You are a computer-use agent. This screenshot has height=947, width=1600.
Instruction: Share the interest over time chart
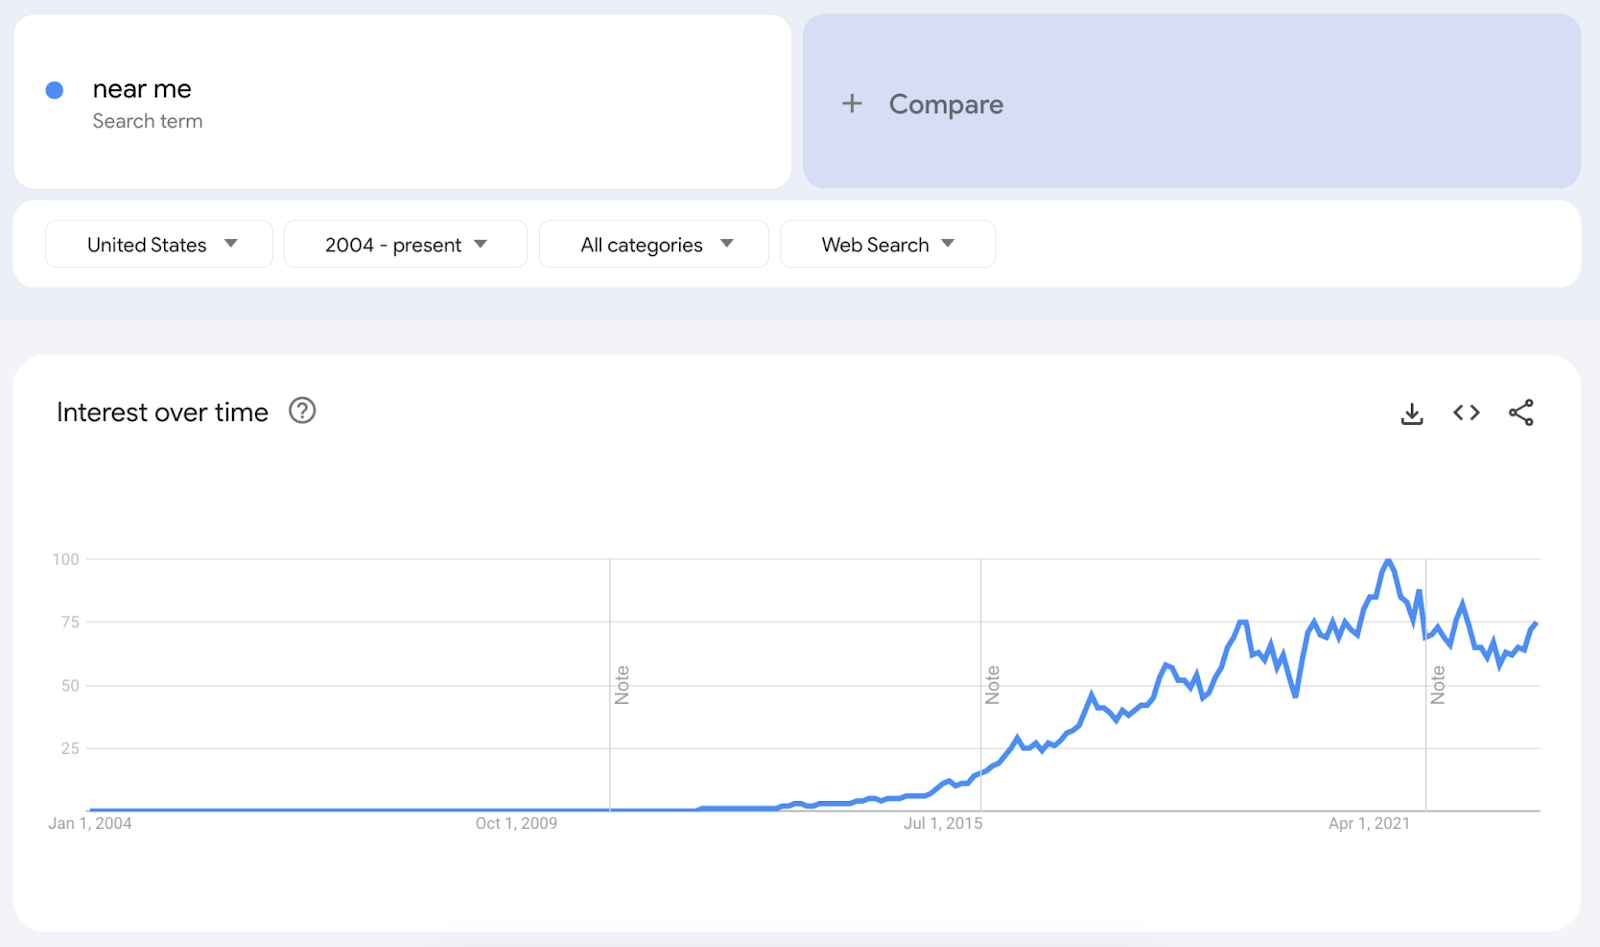click(x=1521, y=413)
